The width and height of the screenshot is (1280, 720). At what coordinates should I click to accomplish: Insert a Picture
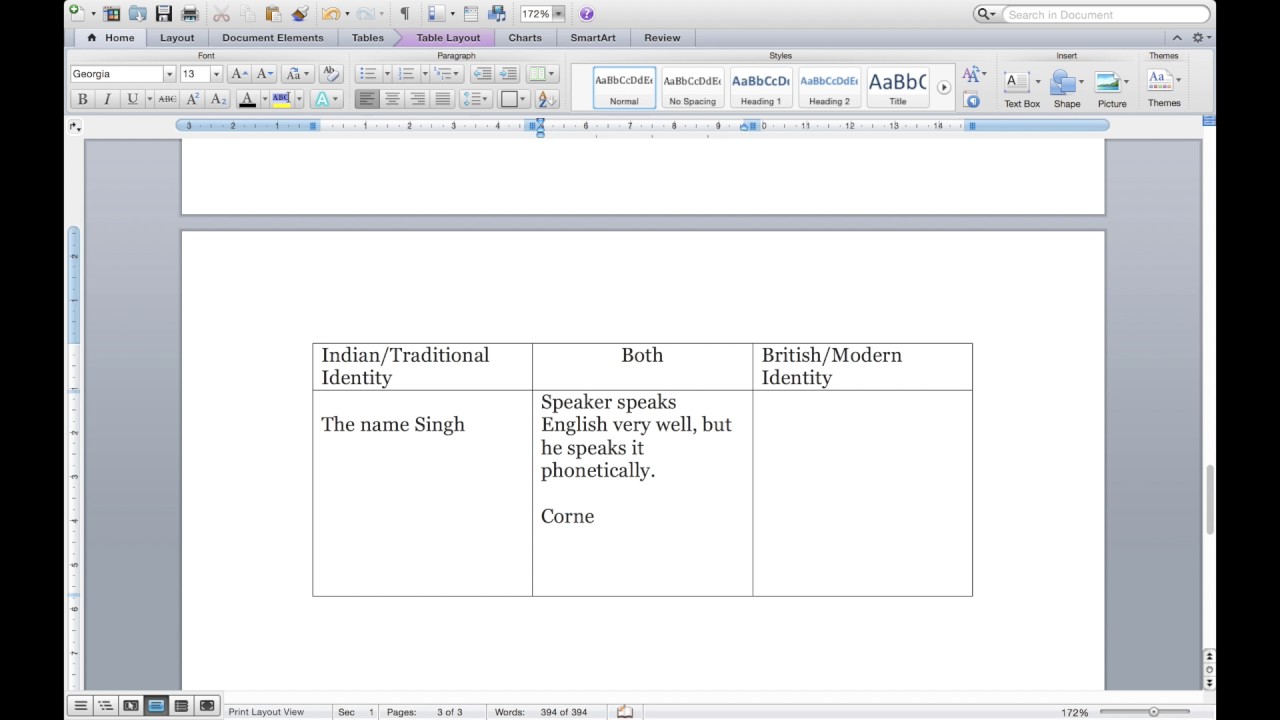[1111, 88]
